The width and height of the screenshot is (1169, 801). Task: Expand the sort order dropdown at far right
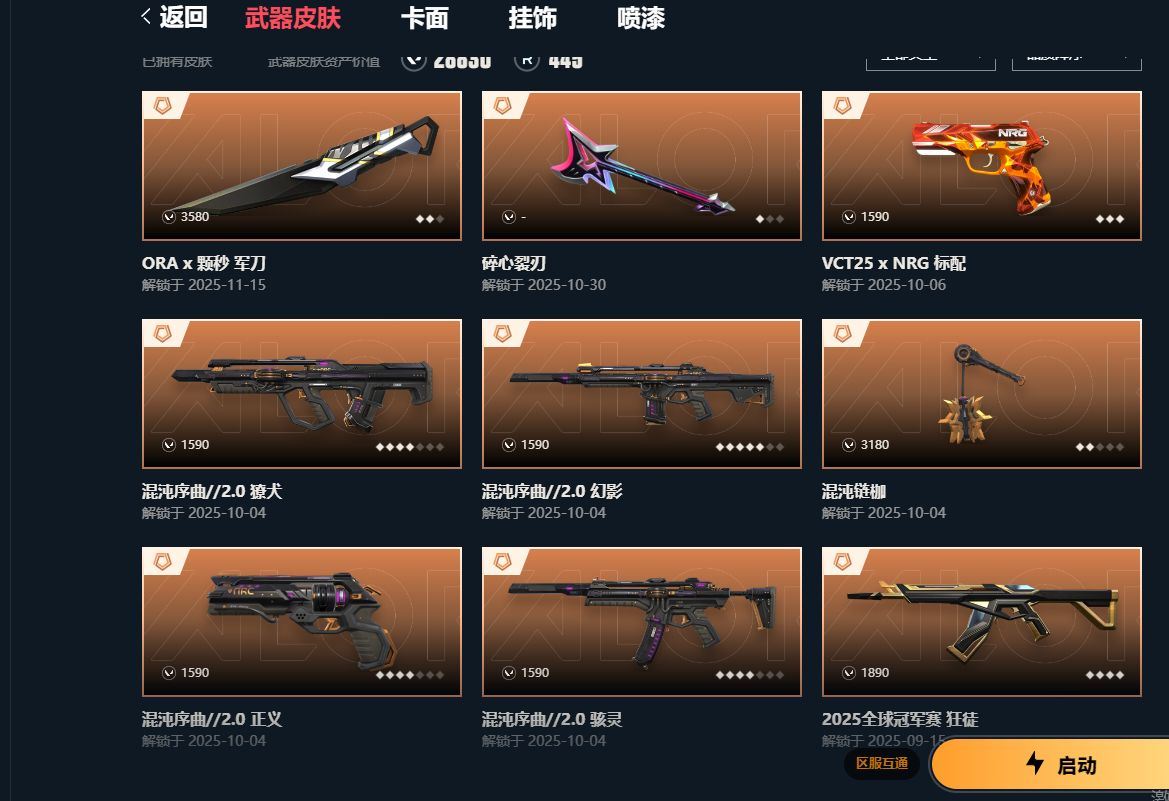(x=1077, y=61)
